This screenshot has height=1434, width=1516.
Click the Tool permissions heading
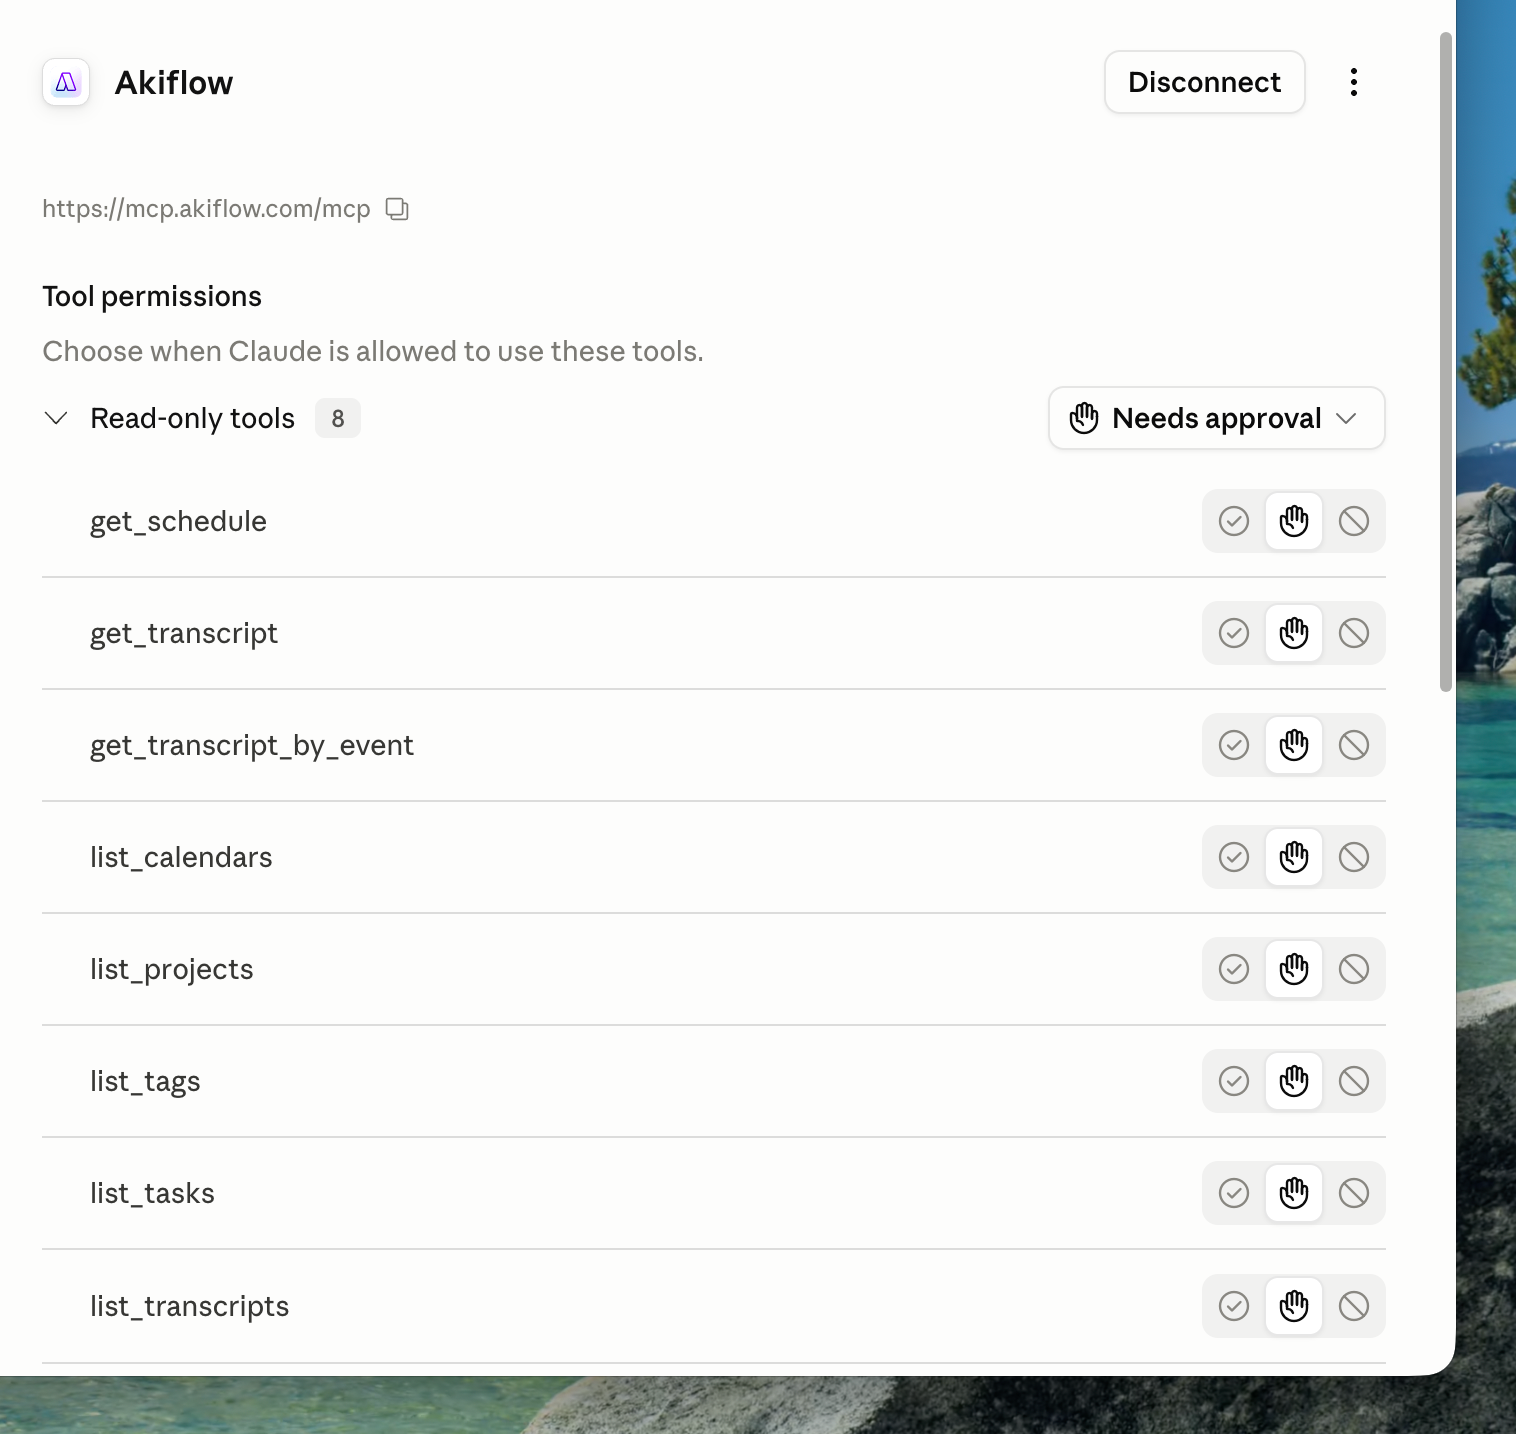point(152,297)
